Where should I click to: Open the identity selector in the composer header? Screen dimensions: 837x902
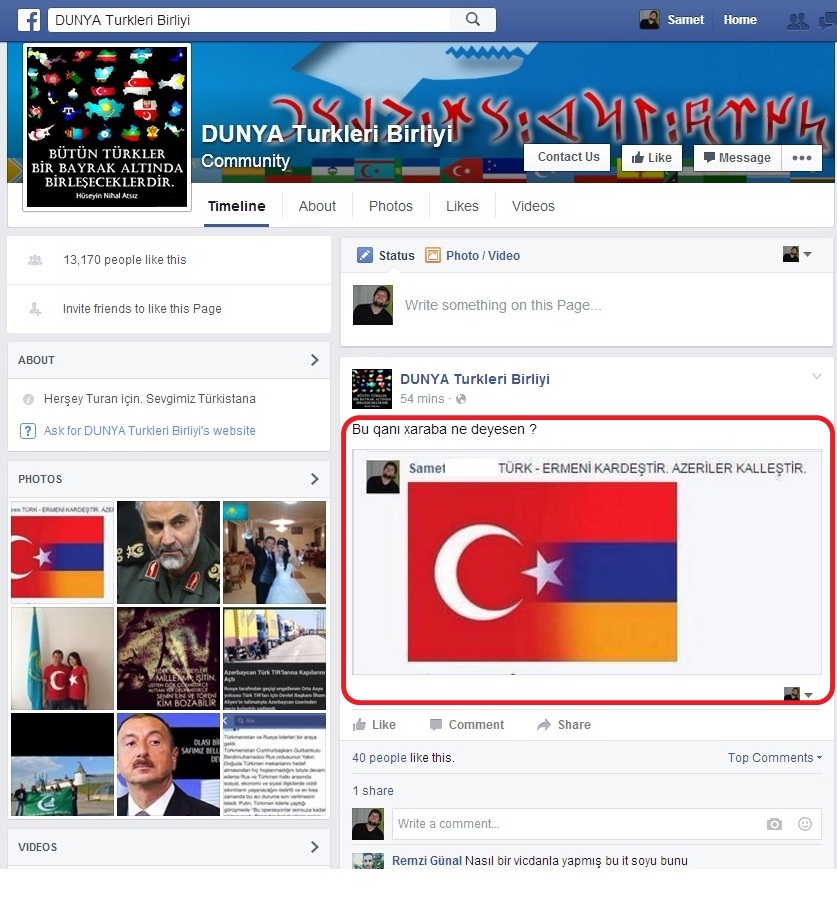797,254
